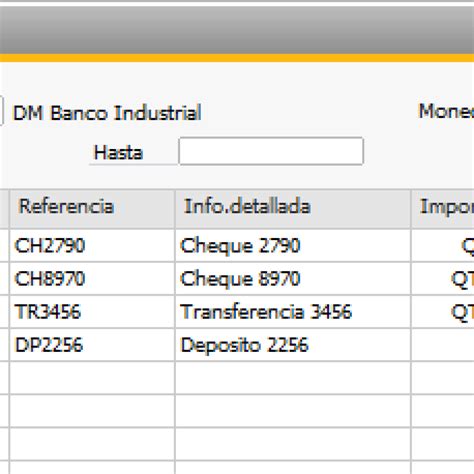Click the Deposito 2256 detail cell
The image size is (474, 474).
pos(293,345)
